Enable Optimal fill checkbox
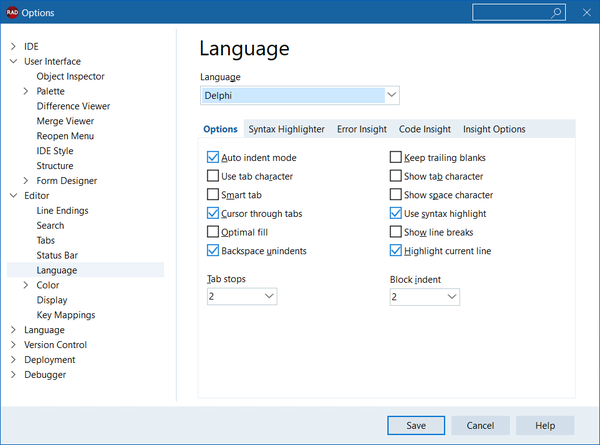600x445 pixels. (x=213, y=232)
